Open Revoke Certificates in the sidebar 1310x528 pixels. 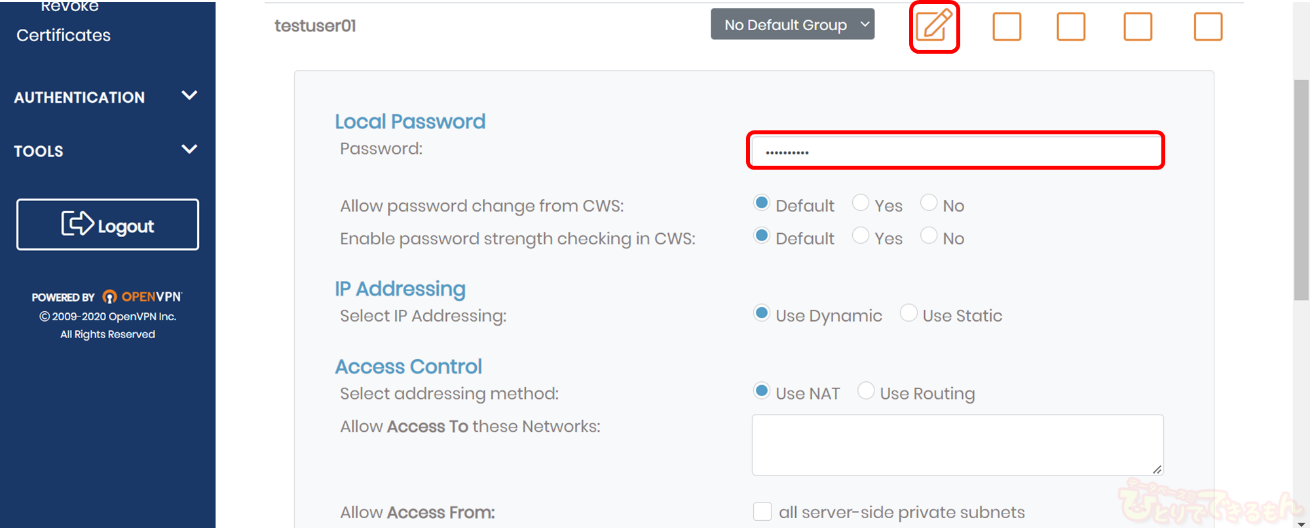(64, 35)
